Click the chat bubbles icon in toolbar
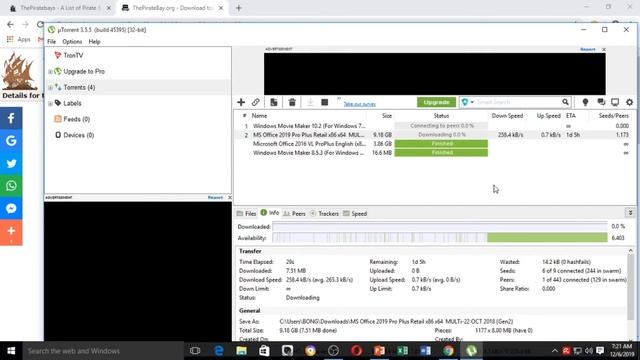 [x=601, y=102]
